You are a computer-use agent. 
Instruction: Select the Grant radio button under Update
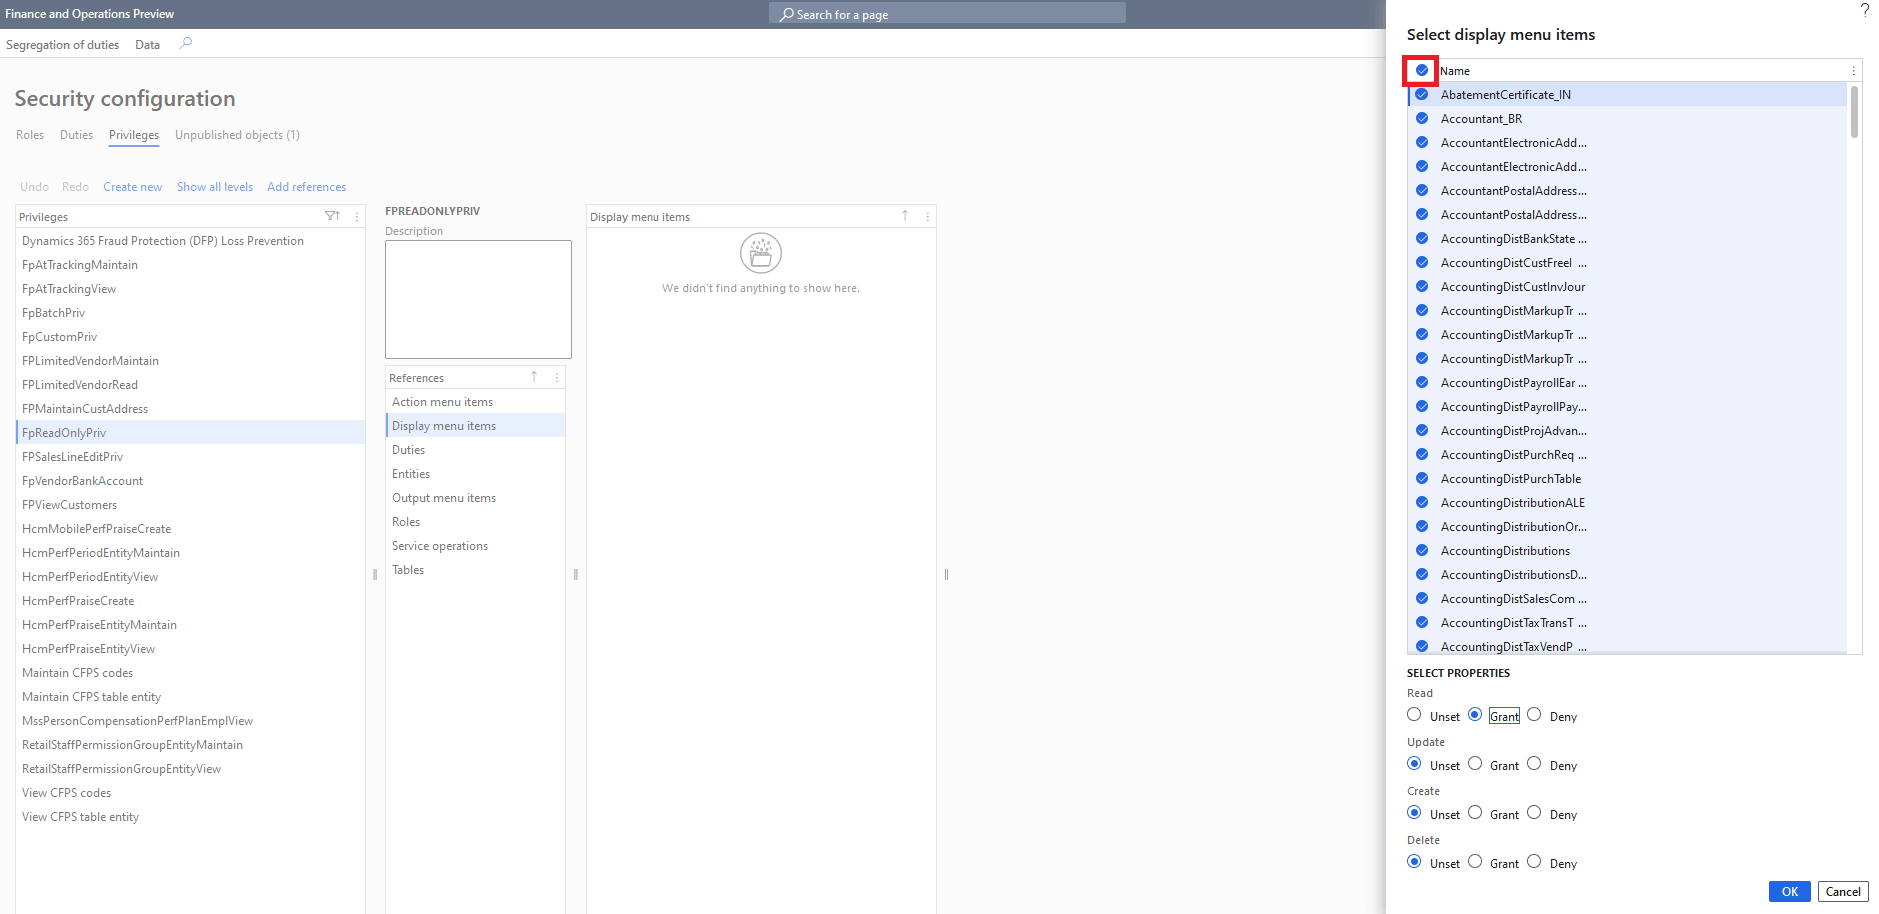[x=1475, y=763]
